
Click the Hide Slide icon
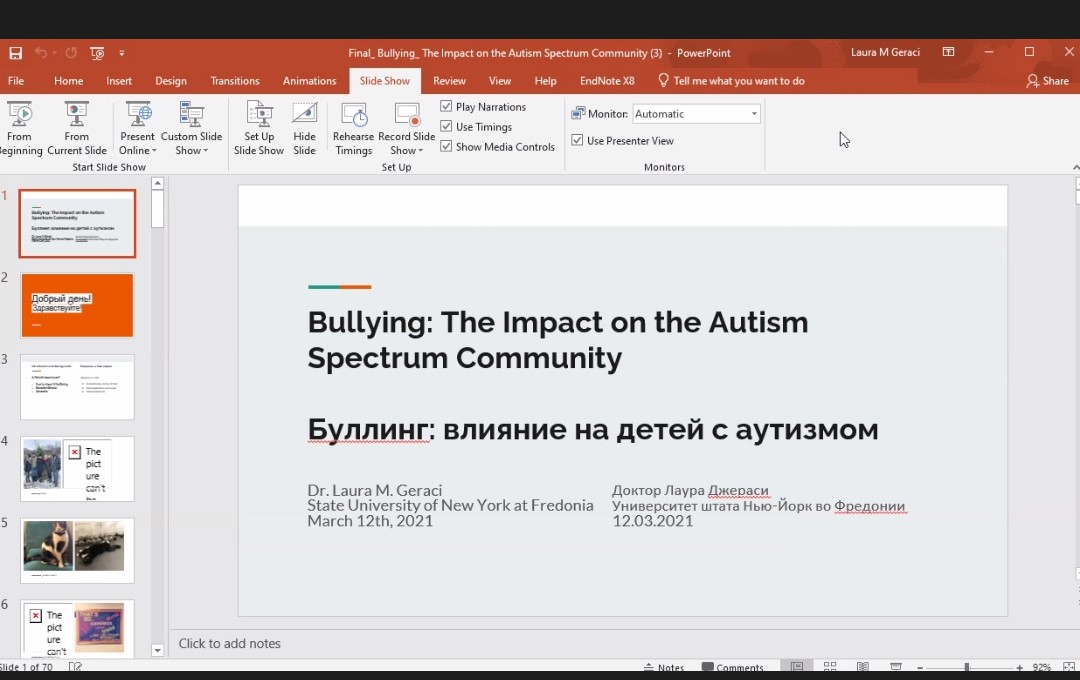point(304,127)
